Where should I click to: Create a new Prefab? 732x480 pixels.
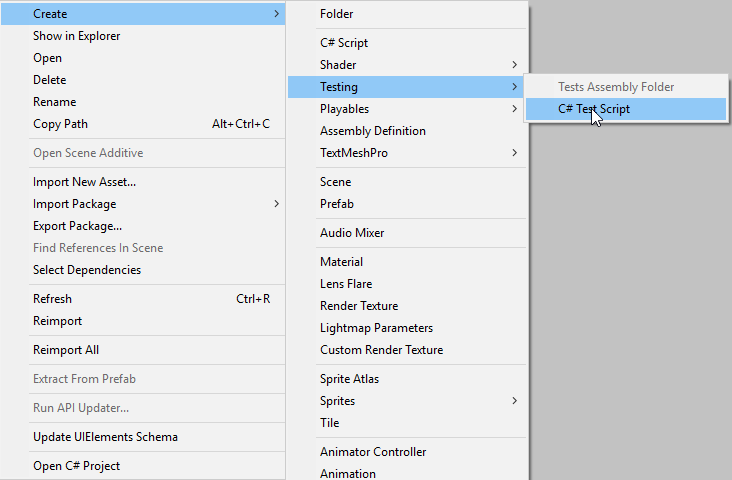(x=407, y=204)
